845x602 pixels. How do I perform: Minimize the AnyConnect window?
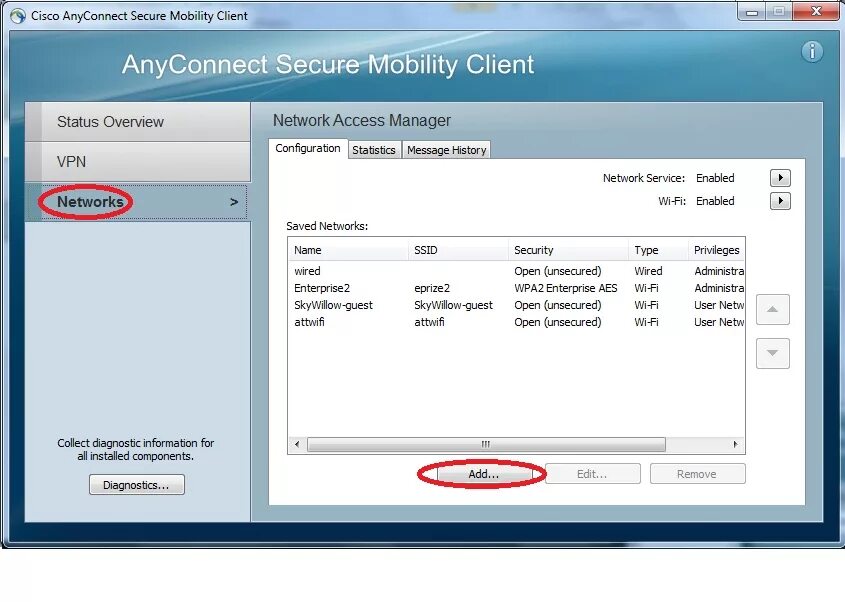752,11
